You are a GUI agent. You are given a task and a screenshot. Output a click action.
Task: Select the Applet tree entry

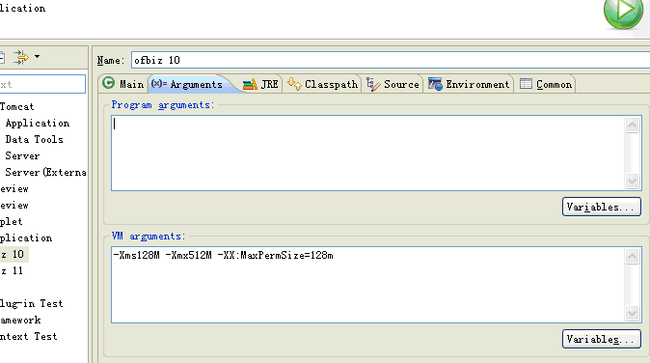coord(11,221)
